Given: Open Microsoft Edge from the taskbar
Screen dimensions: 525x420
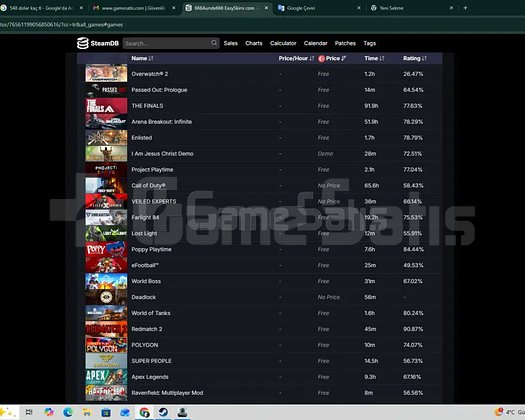Looking at the screenshot, I should click(68, 412).
